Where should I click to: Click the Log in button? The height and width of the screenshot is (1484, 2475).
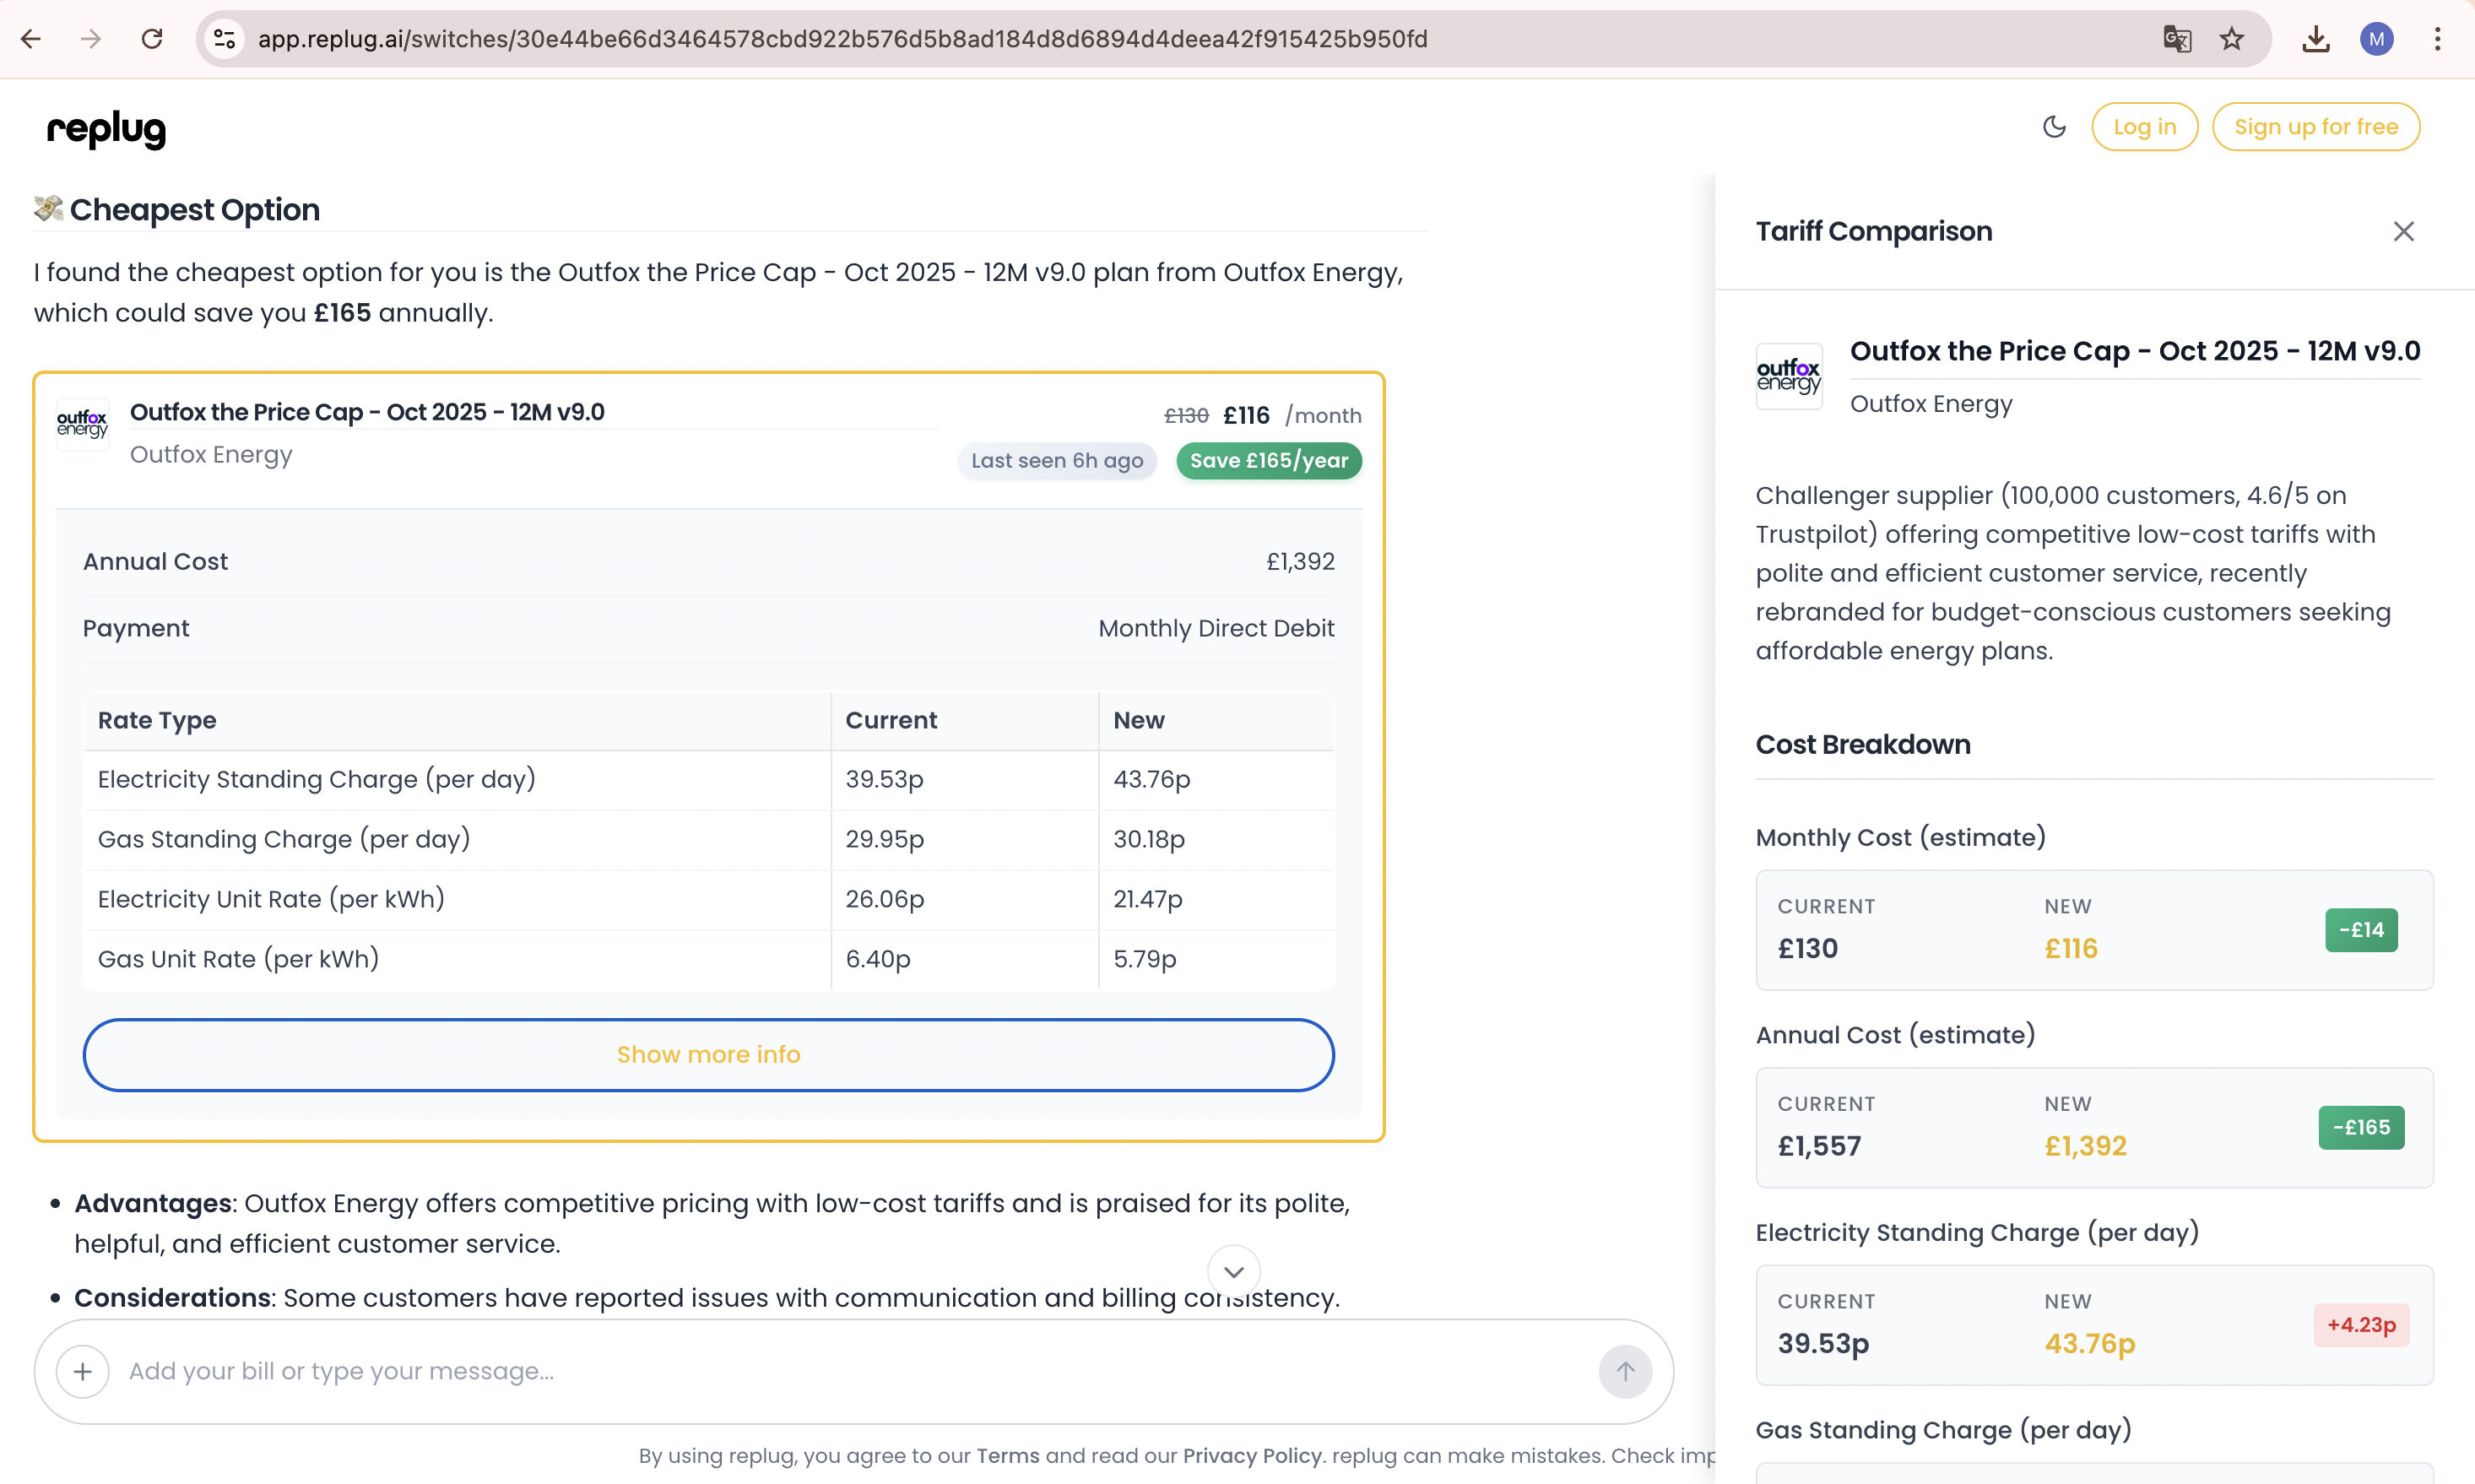coord(2144,126)
